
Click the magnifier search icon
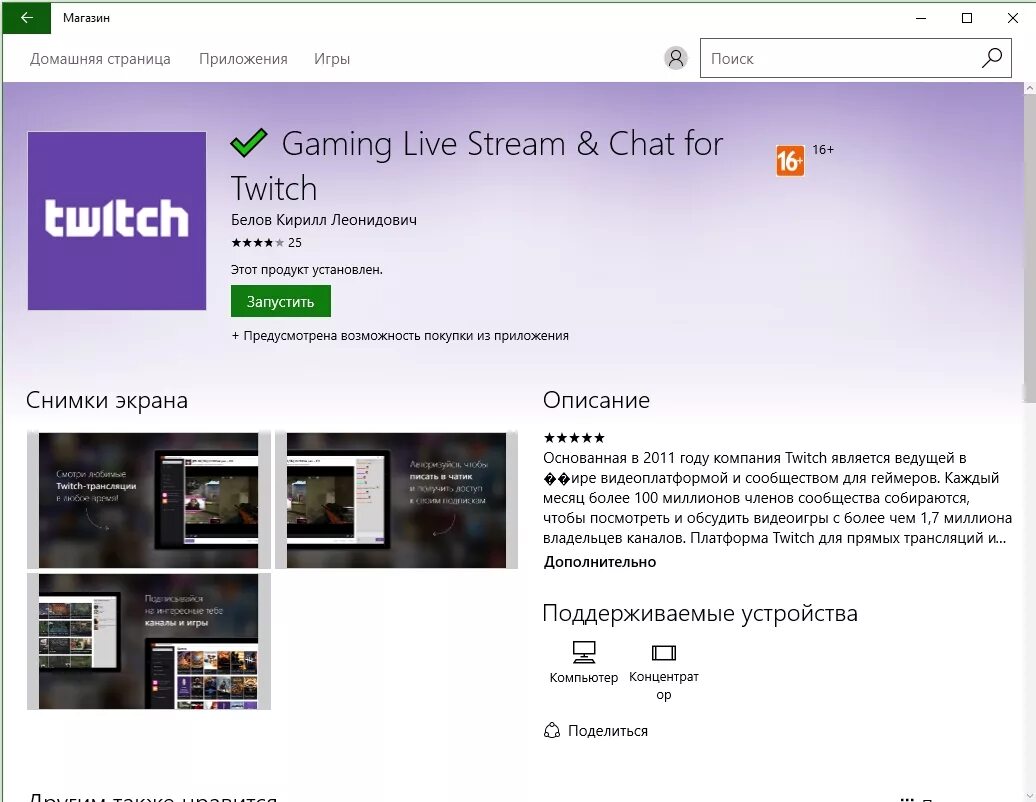(x=991, y=58)
